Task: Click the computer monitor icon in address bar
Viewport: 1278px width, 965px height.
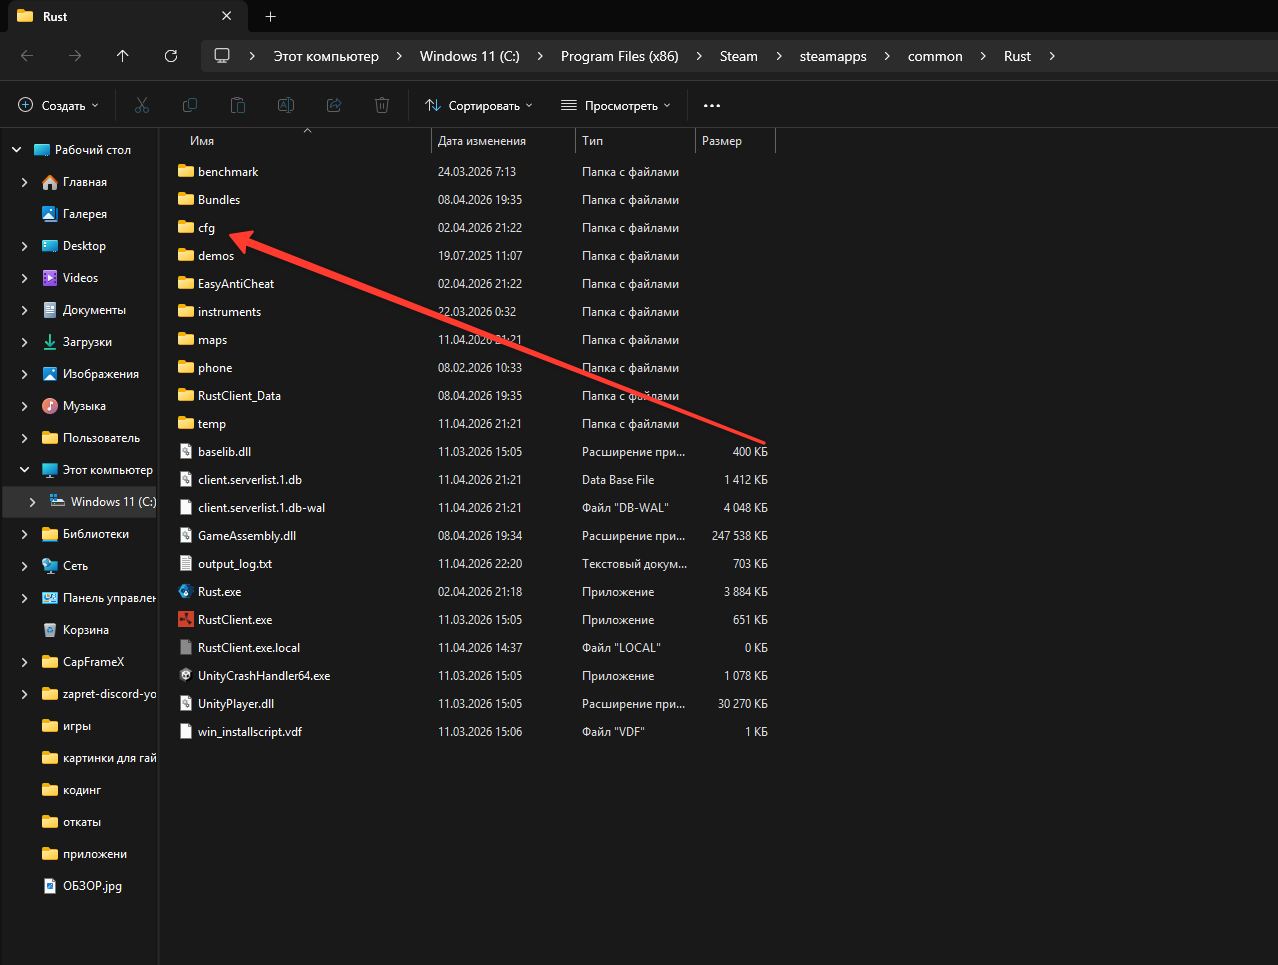Action: click(222, 56)
